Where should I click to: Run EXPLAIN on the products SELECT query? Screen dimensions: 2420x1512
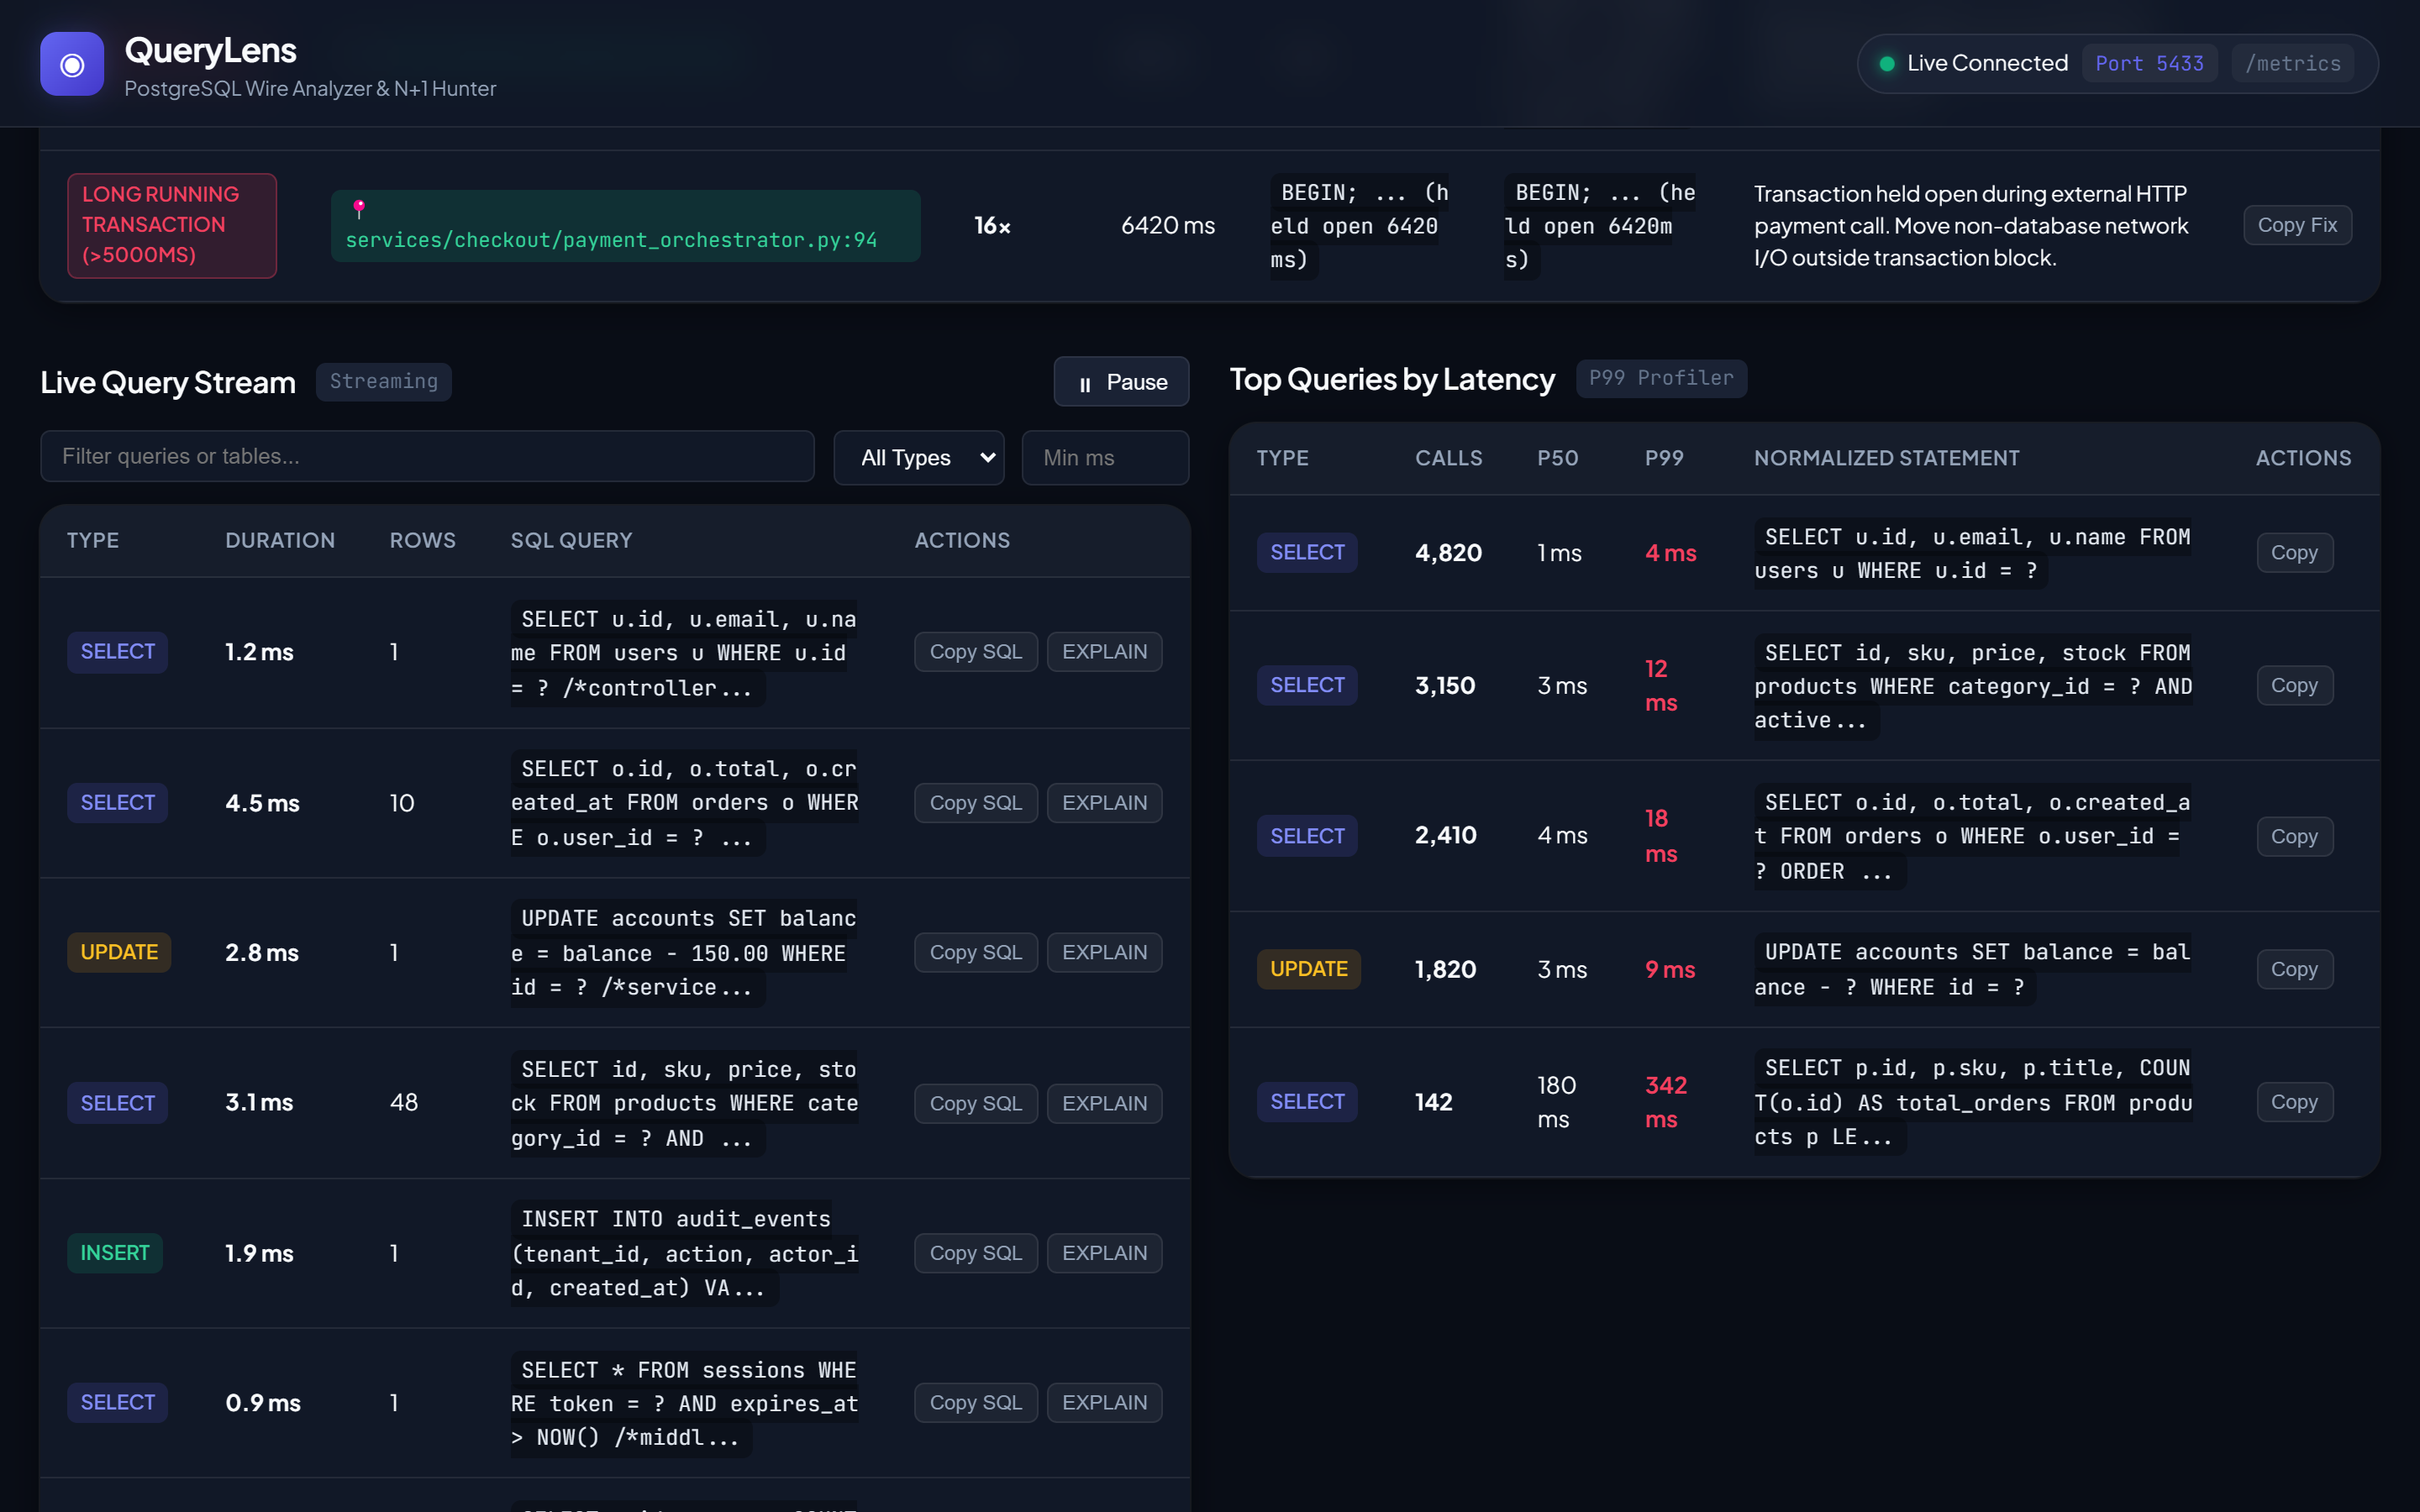tap(1104, 1103)
